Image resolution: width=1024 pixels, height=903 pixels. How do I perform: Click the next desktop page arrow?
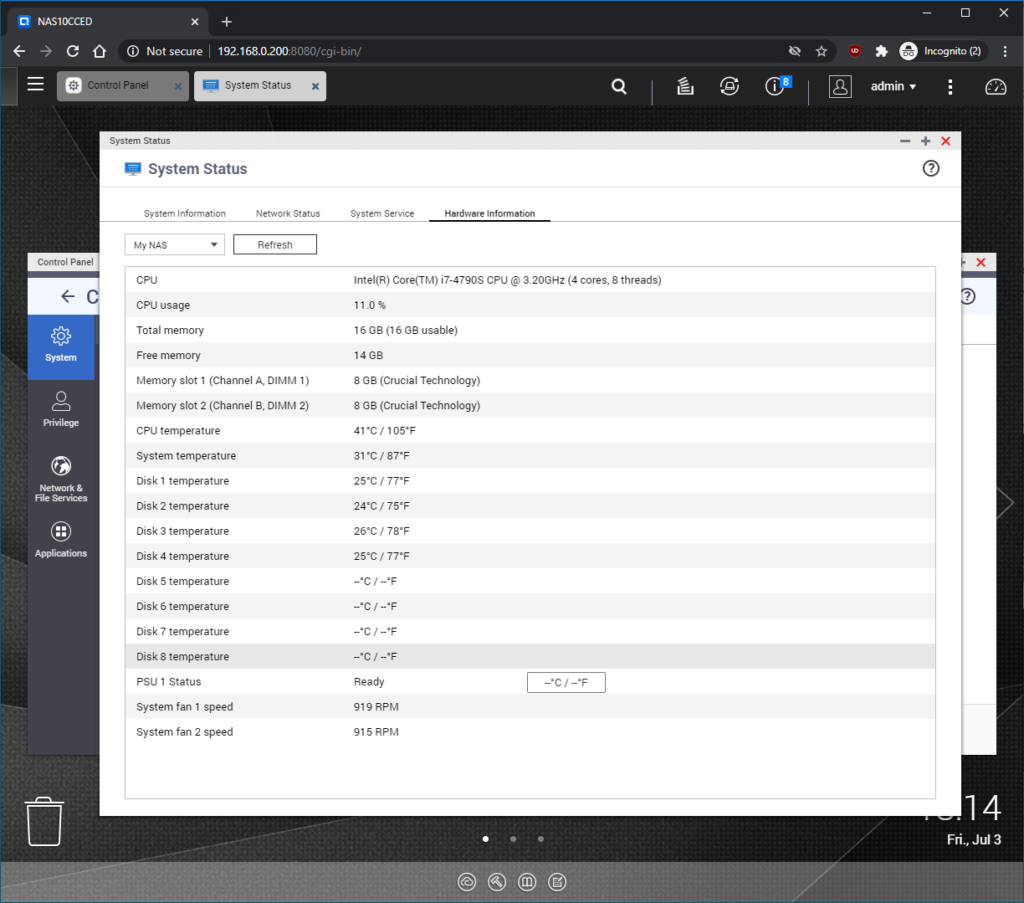pyautogui.click(x=1004, y=502)
